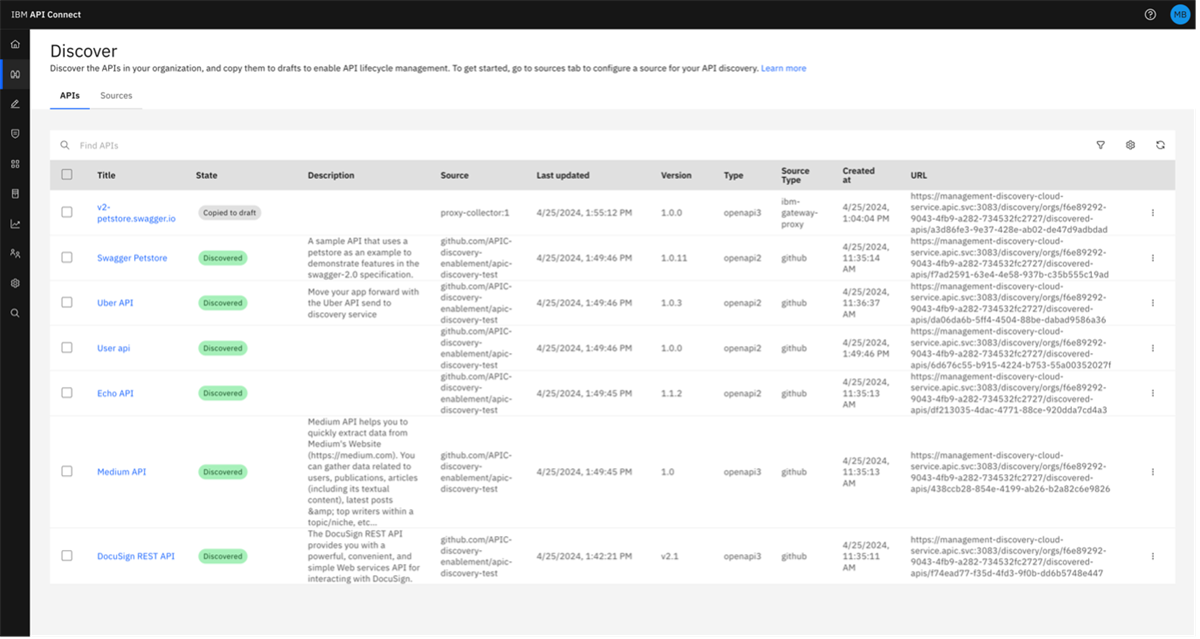Open table column settings gear icon

pyautogui.click(x=1130, y=145)
